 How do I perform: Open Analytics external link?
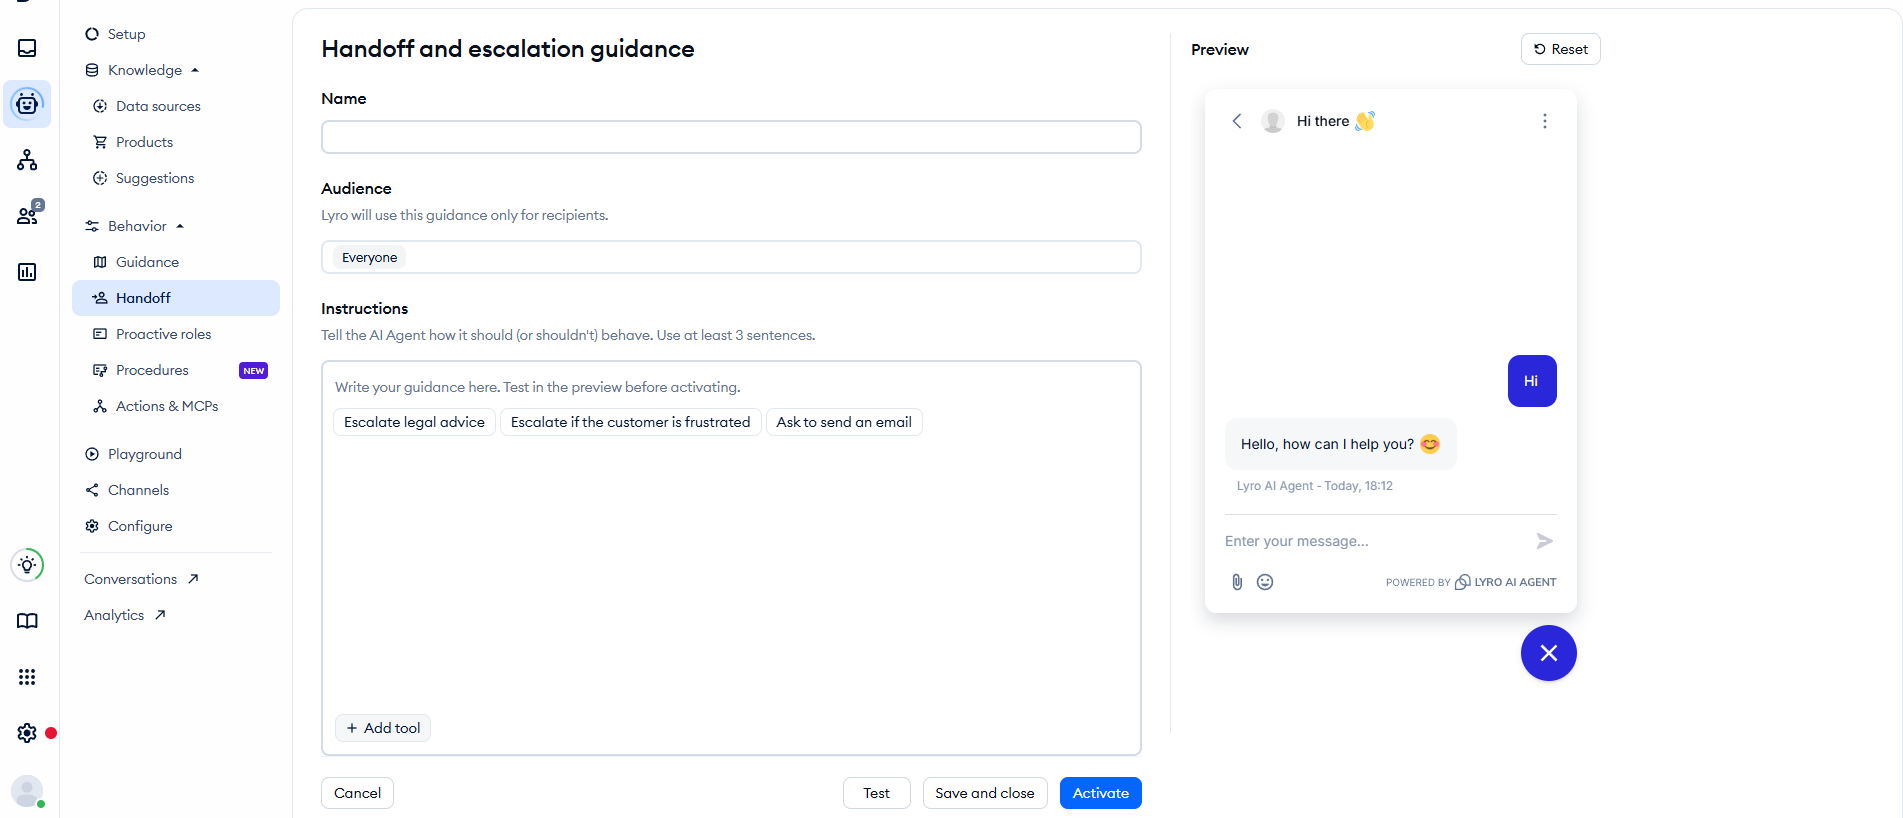point(125,615)
